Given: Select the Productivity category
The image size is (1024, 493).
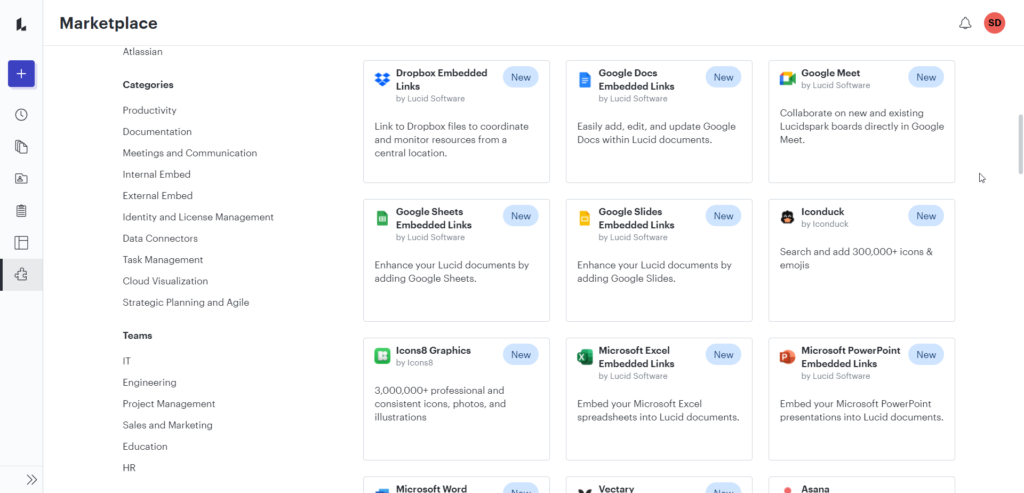Looking at the screenshot, I should coord(150,110).
